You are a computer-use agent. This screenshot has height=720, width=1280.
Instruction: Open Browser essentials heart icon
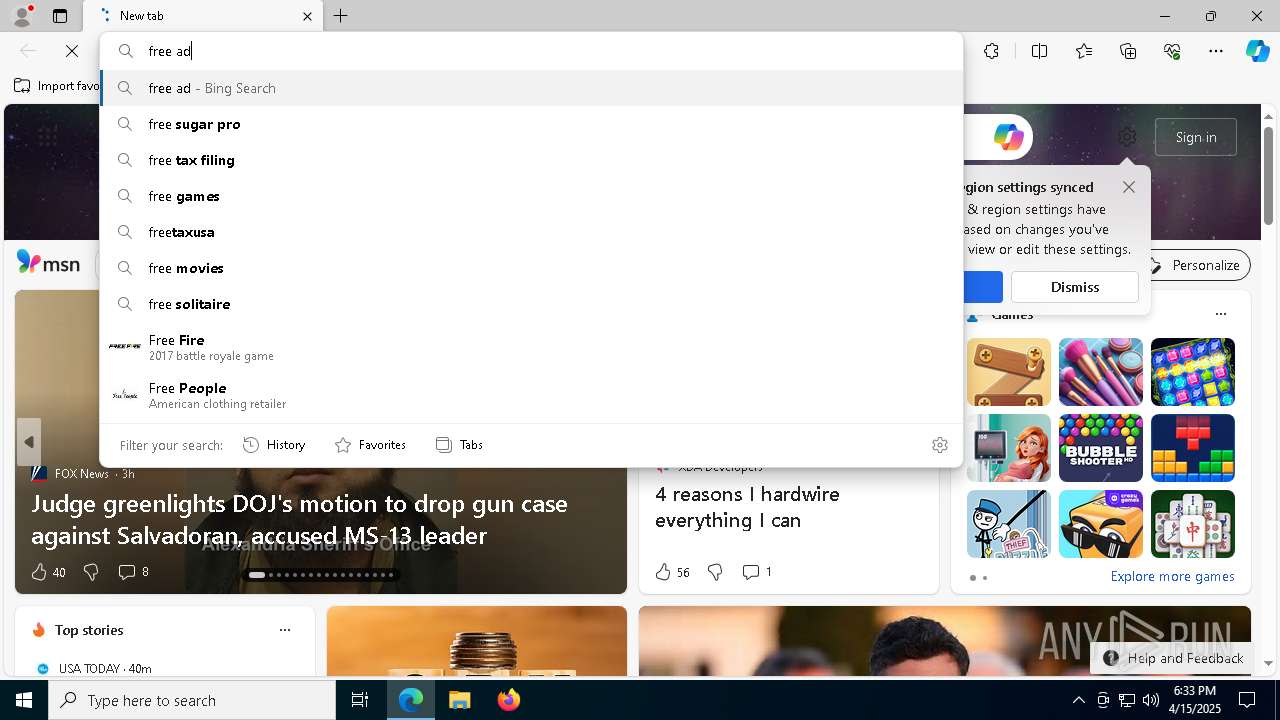click(1172, 51)
